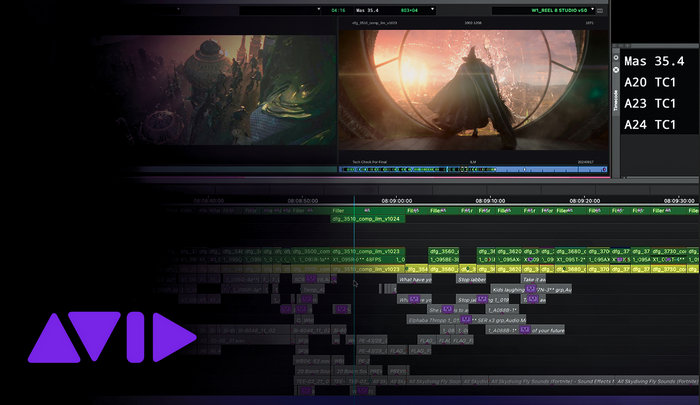Select the green dfg_3730_co video clip

[669, 251]
